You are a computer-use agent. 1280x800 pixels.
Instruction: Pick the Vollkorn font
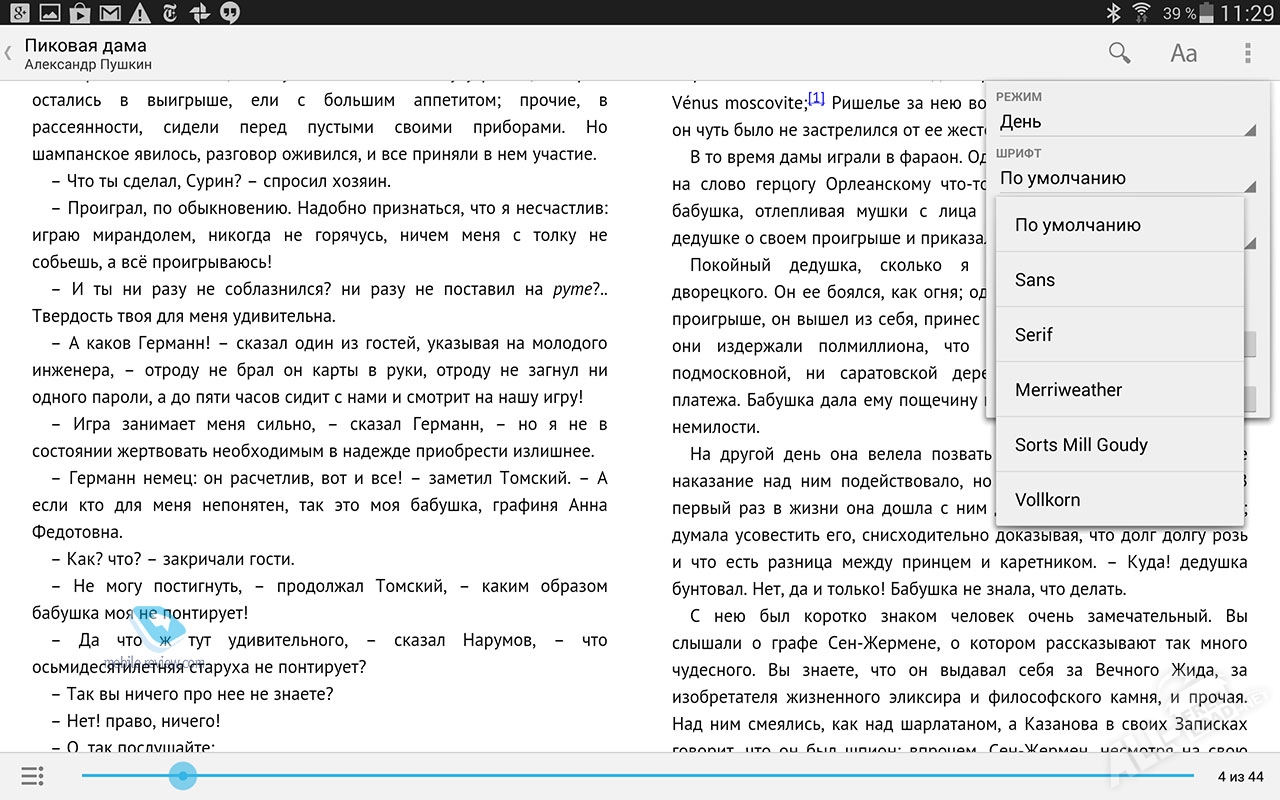[1120, 500]
